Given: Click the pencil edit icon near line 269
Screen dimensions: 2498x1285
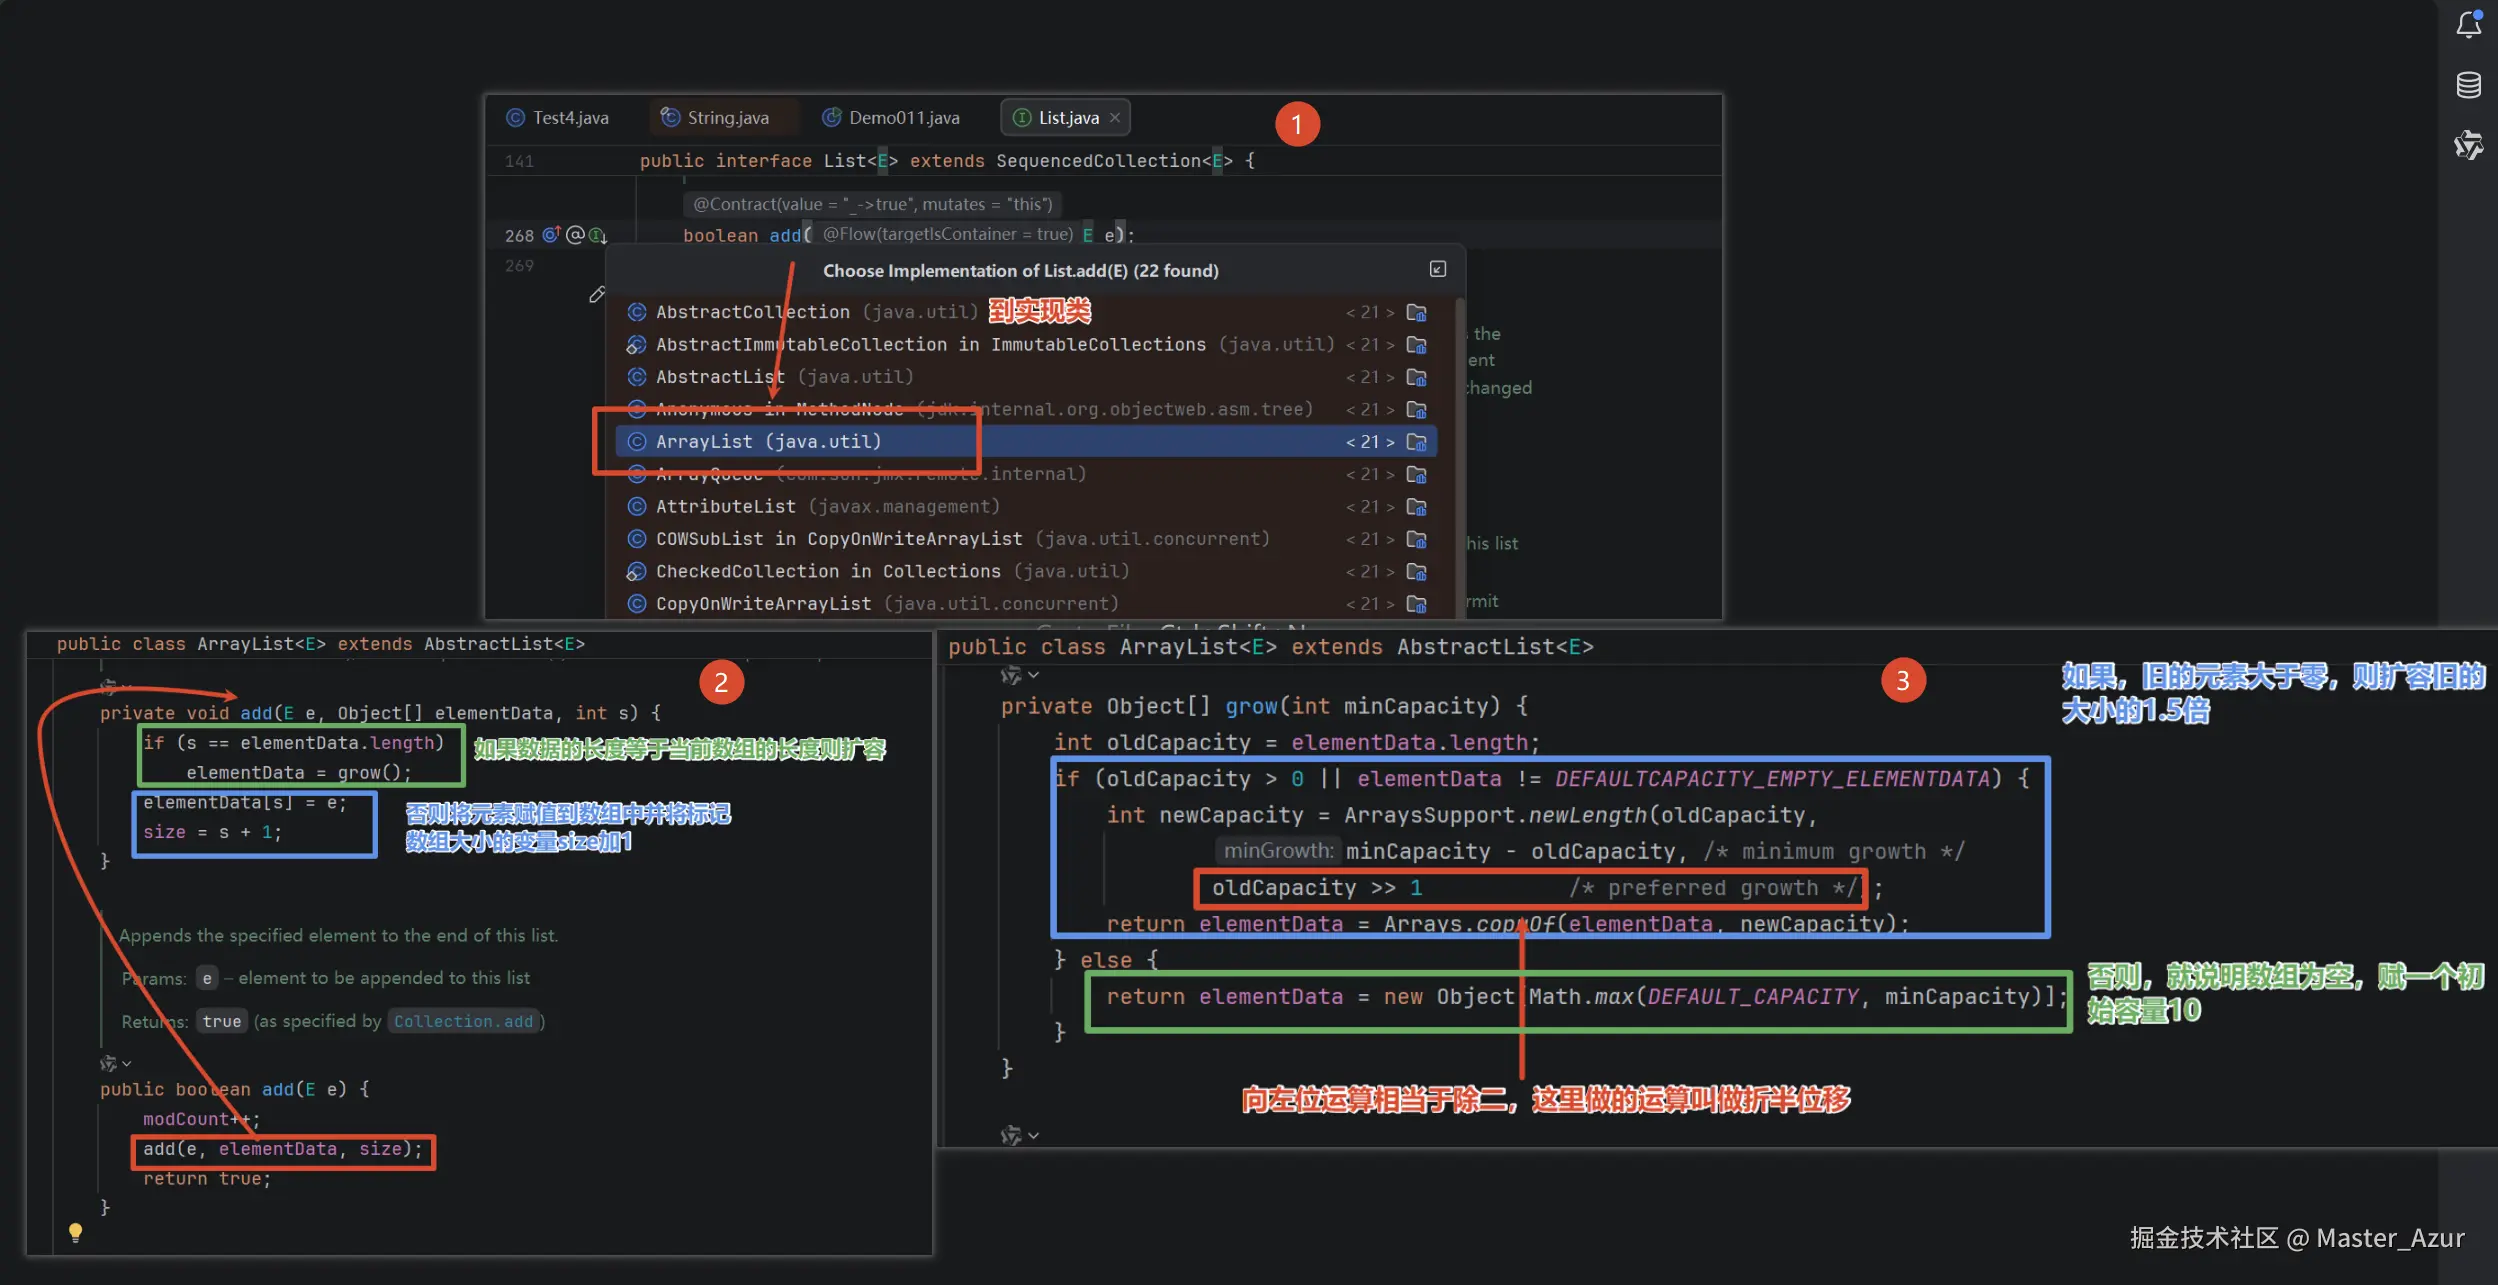Looking at the screenshot, I should click(597, 294).
